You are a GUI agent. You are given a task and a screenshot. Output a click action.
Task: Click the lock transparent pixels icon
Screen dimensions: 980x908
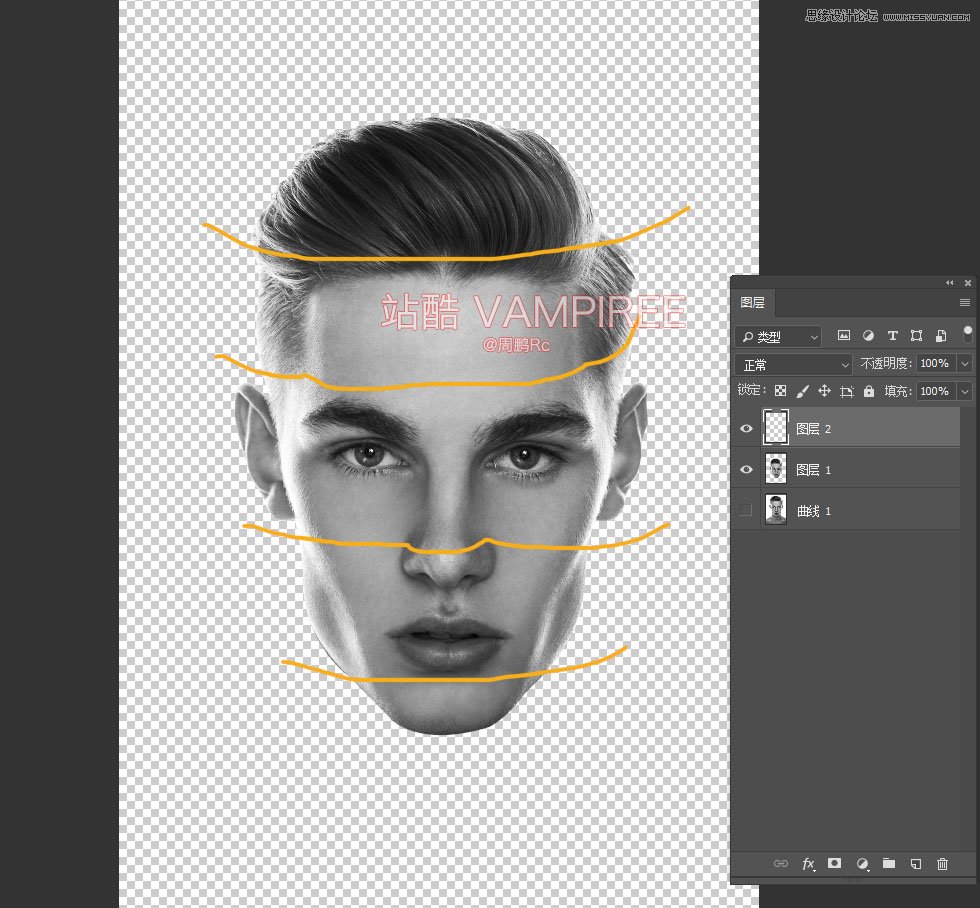click(x=780, y=391)
